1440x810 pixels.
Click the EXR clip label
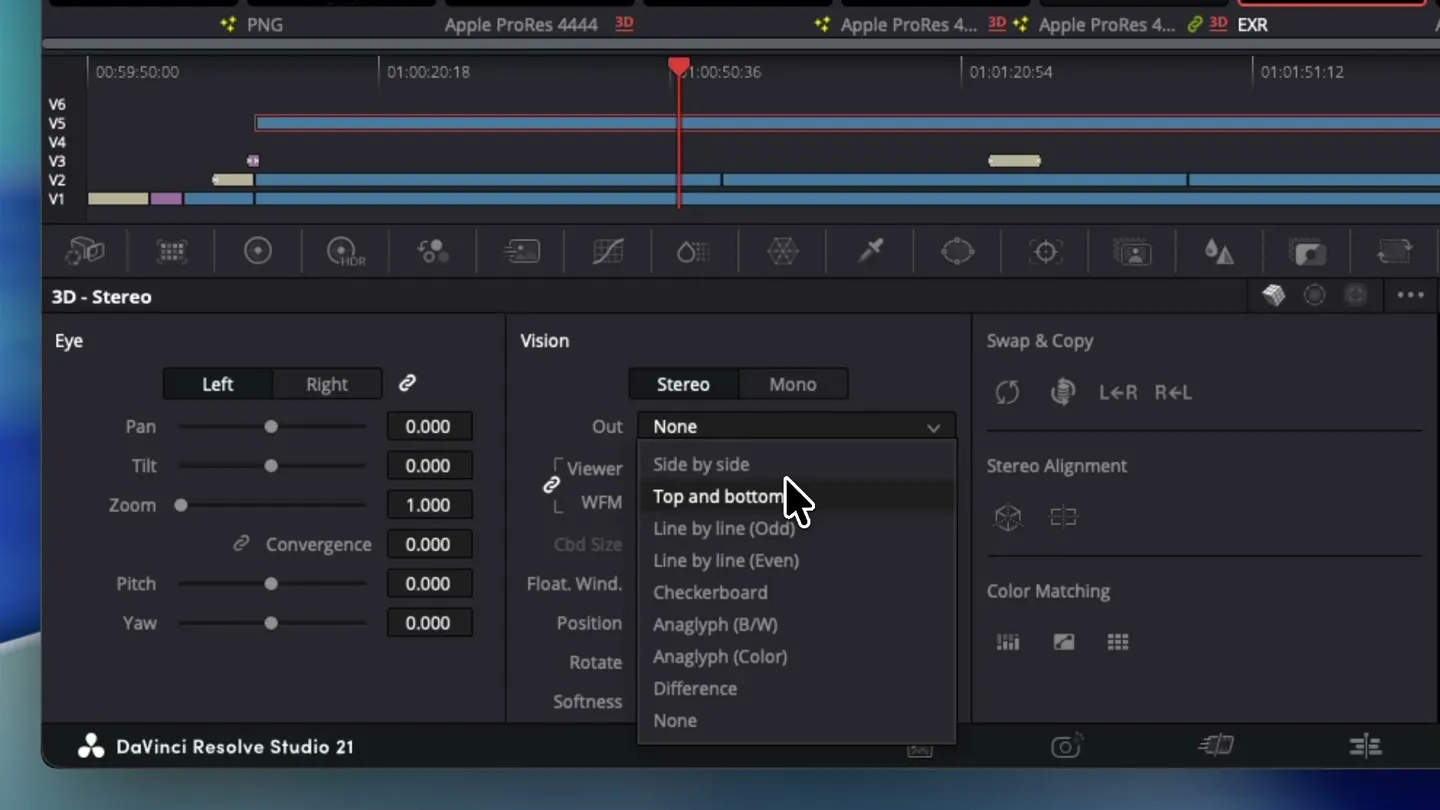coord(1252,24)
